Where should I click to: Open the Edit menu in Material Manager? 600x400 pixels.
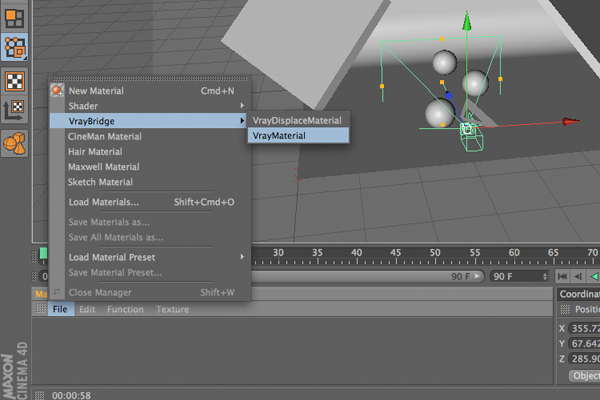[87, 309]
